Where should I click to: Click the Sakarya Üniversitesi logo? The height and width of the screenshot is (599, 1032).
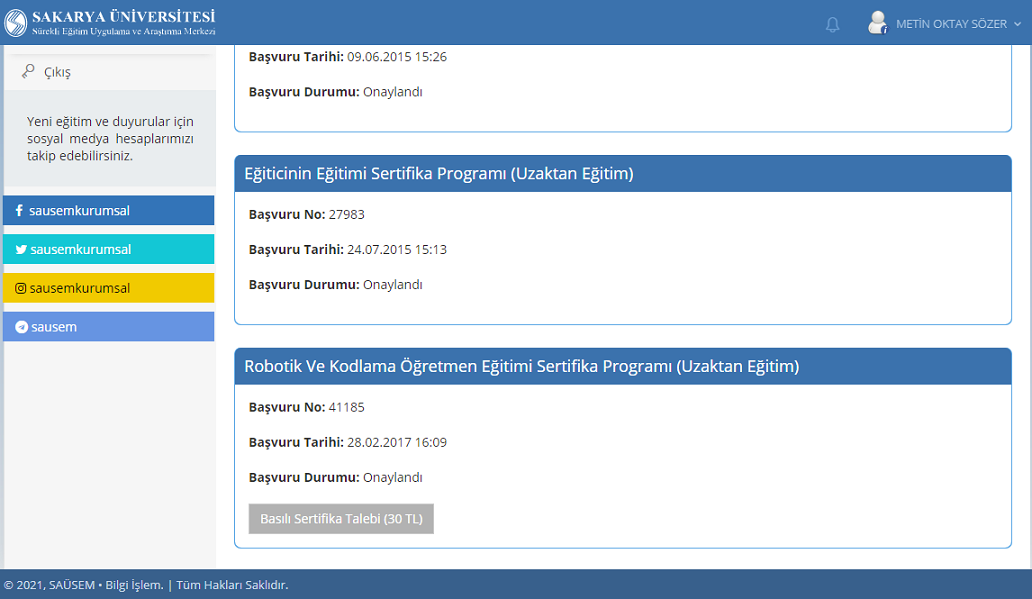tap(15, 22)
